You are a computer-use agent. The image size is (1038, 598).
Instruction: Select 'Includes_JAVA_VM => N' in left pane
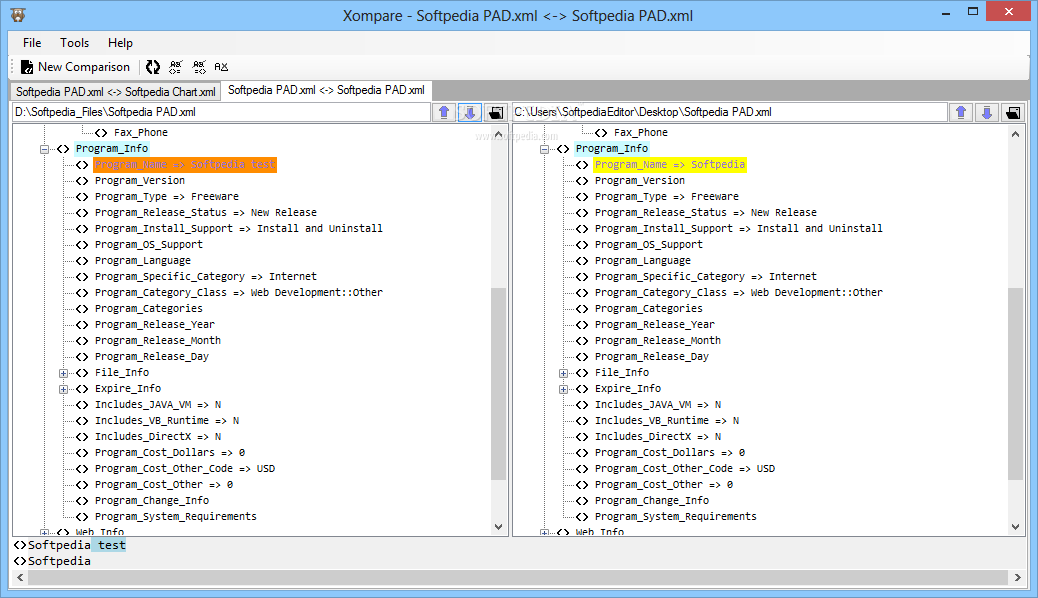pyautogui.click(x=158, y=405)
